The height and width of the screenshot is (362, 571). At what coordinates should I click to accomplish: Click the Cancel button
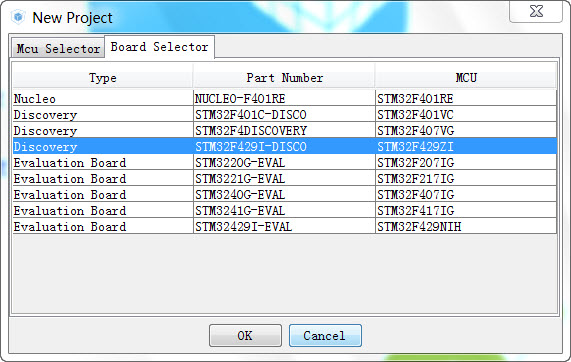click(325, 335)
